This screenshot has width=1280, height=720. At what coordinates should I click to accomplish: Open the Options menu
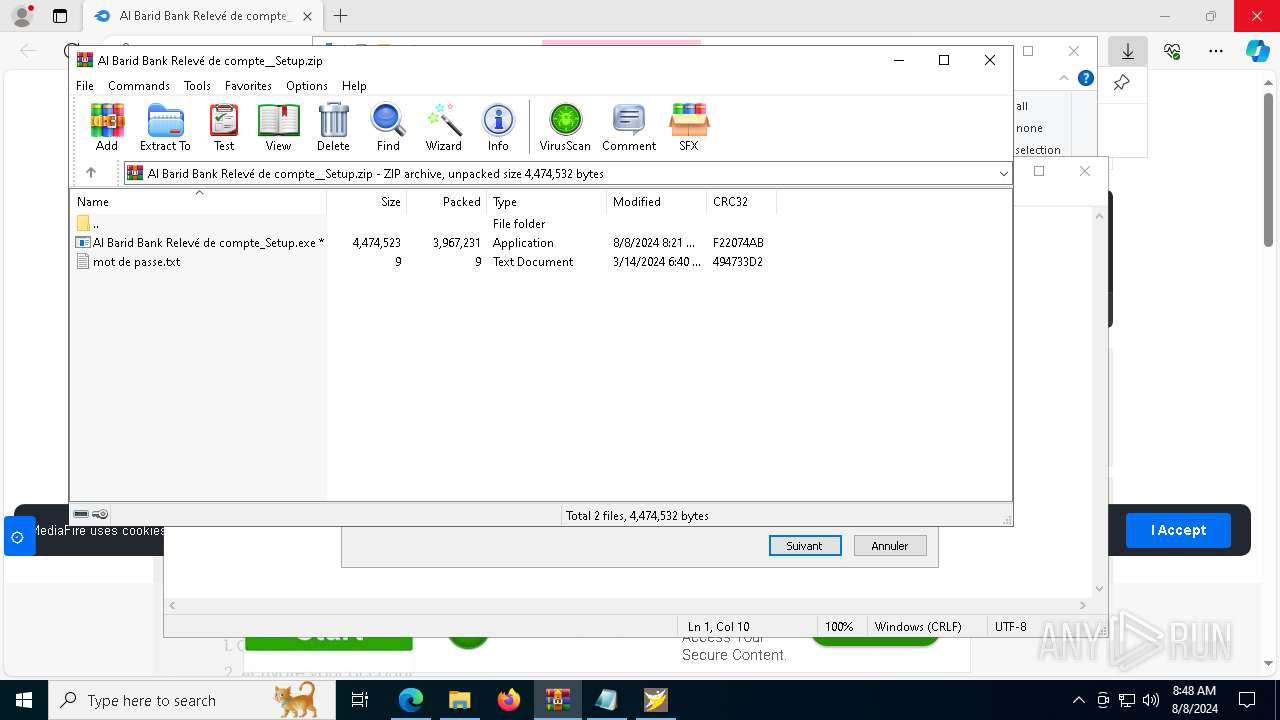307,86
